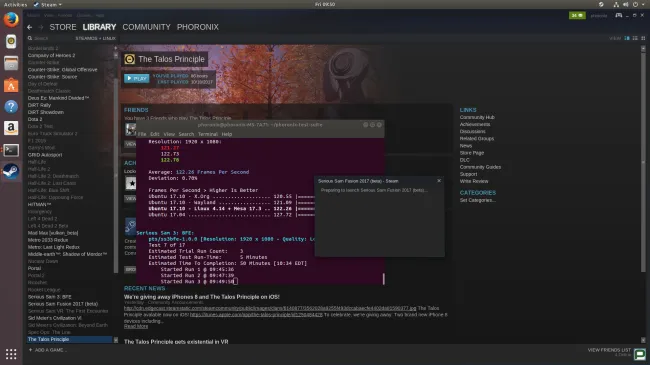Image resolution: width=650 pixels, height=365 pixels.
Task: Click the library search magnifier icon
Action: (x=30, y=38)
